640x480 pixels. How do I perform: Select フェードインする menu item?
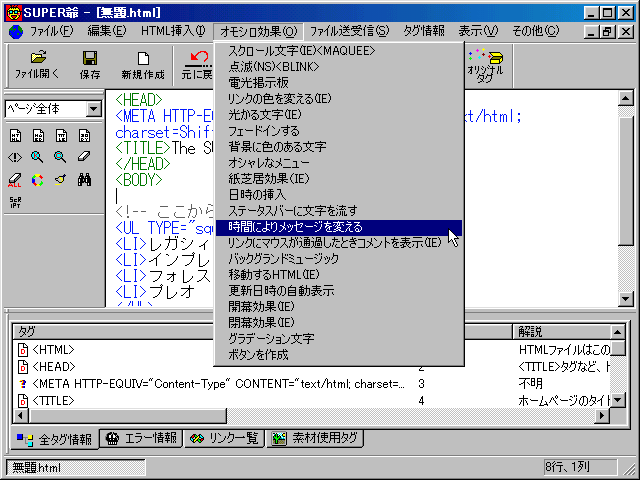339,131
